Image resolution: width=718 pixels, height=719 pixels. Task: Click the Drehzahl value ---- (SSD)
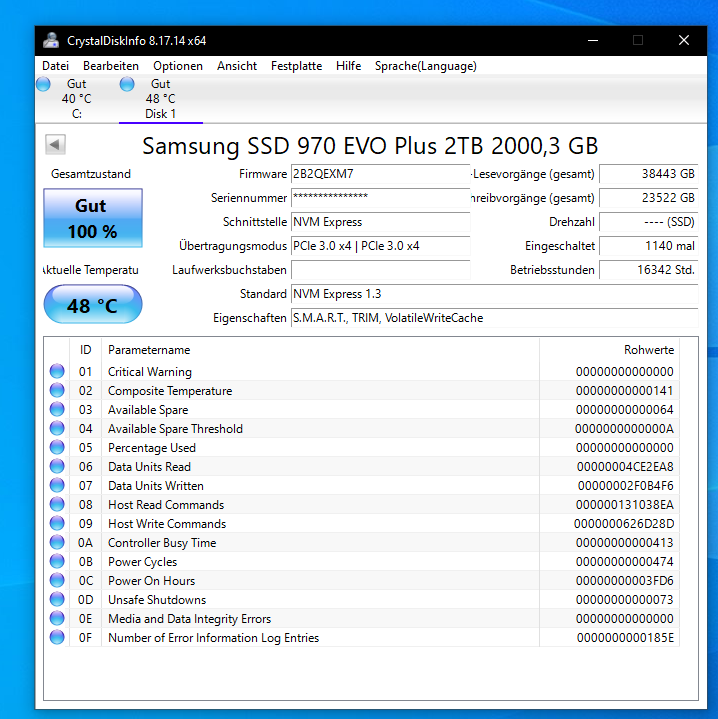[x=649, y=222]
